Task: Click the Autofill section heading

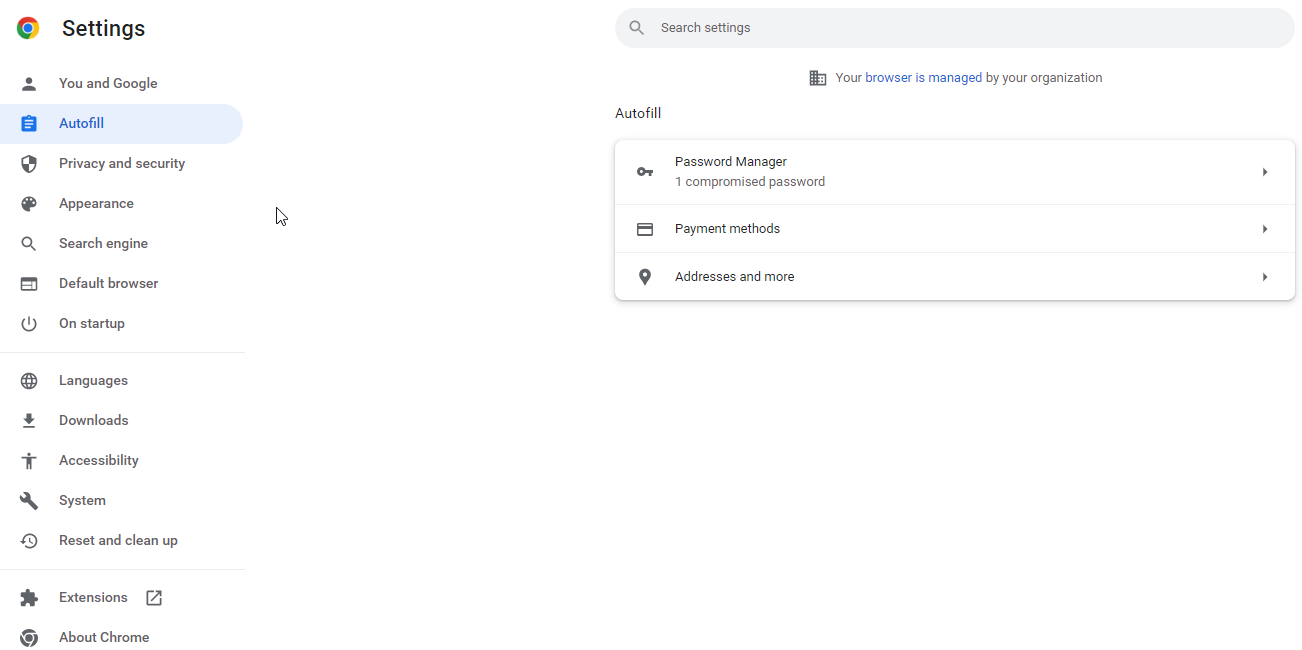Action: 638,114
